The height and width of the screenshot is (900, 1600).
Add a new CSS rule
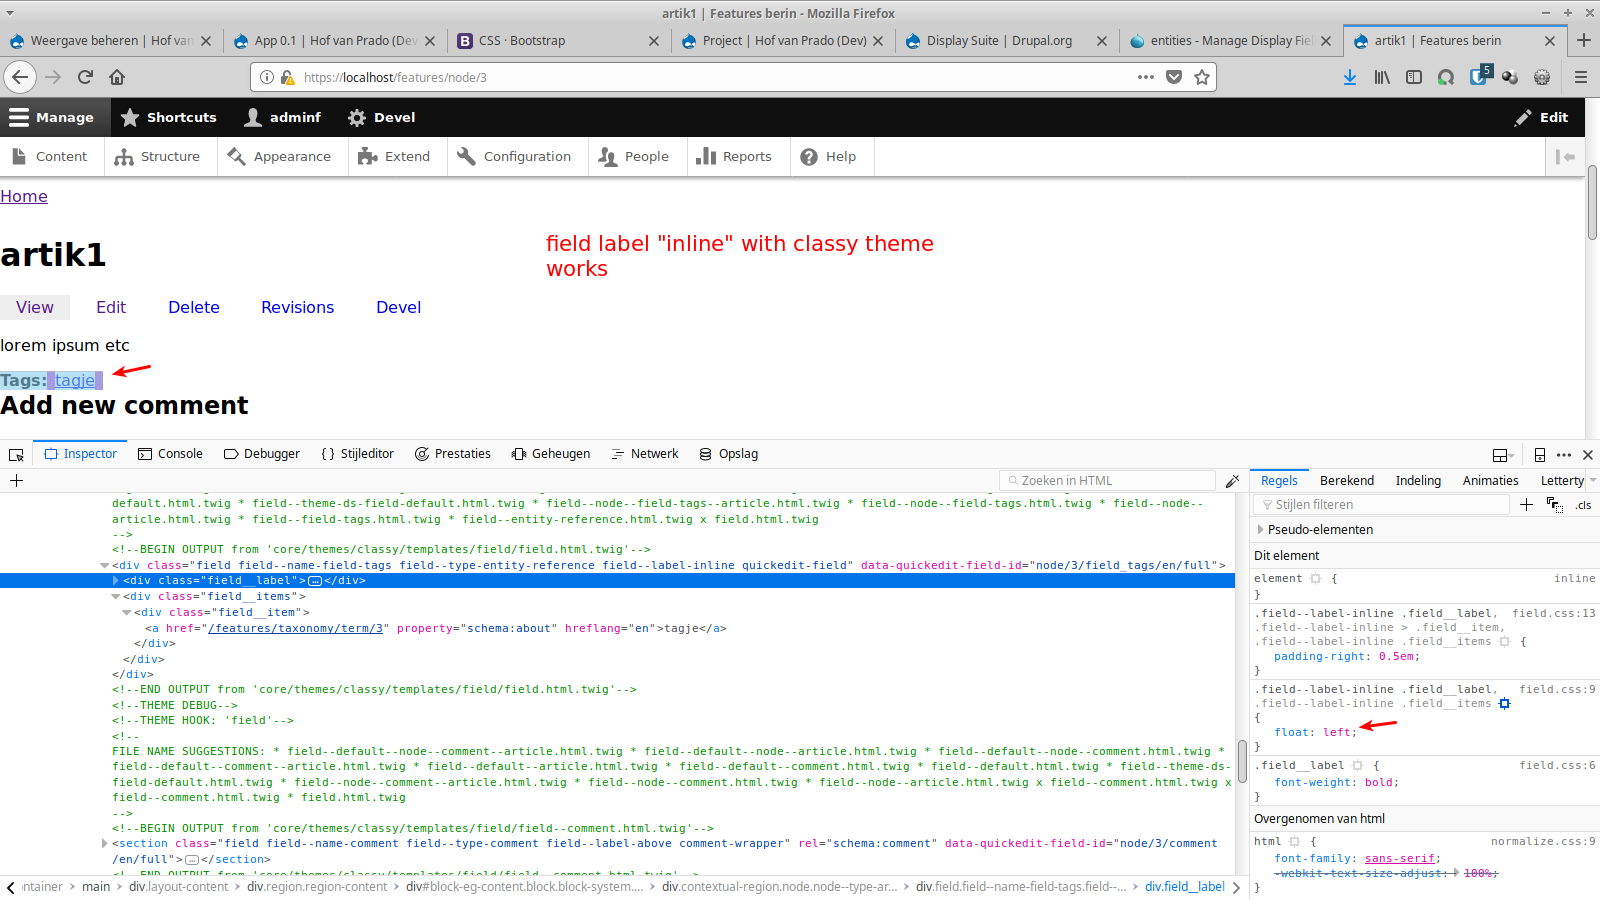point(1526,505)
